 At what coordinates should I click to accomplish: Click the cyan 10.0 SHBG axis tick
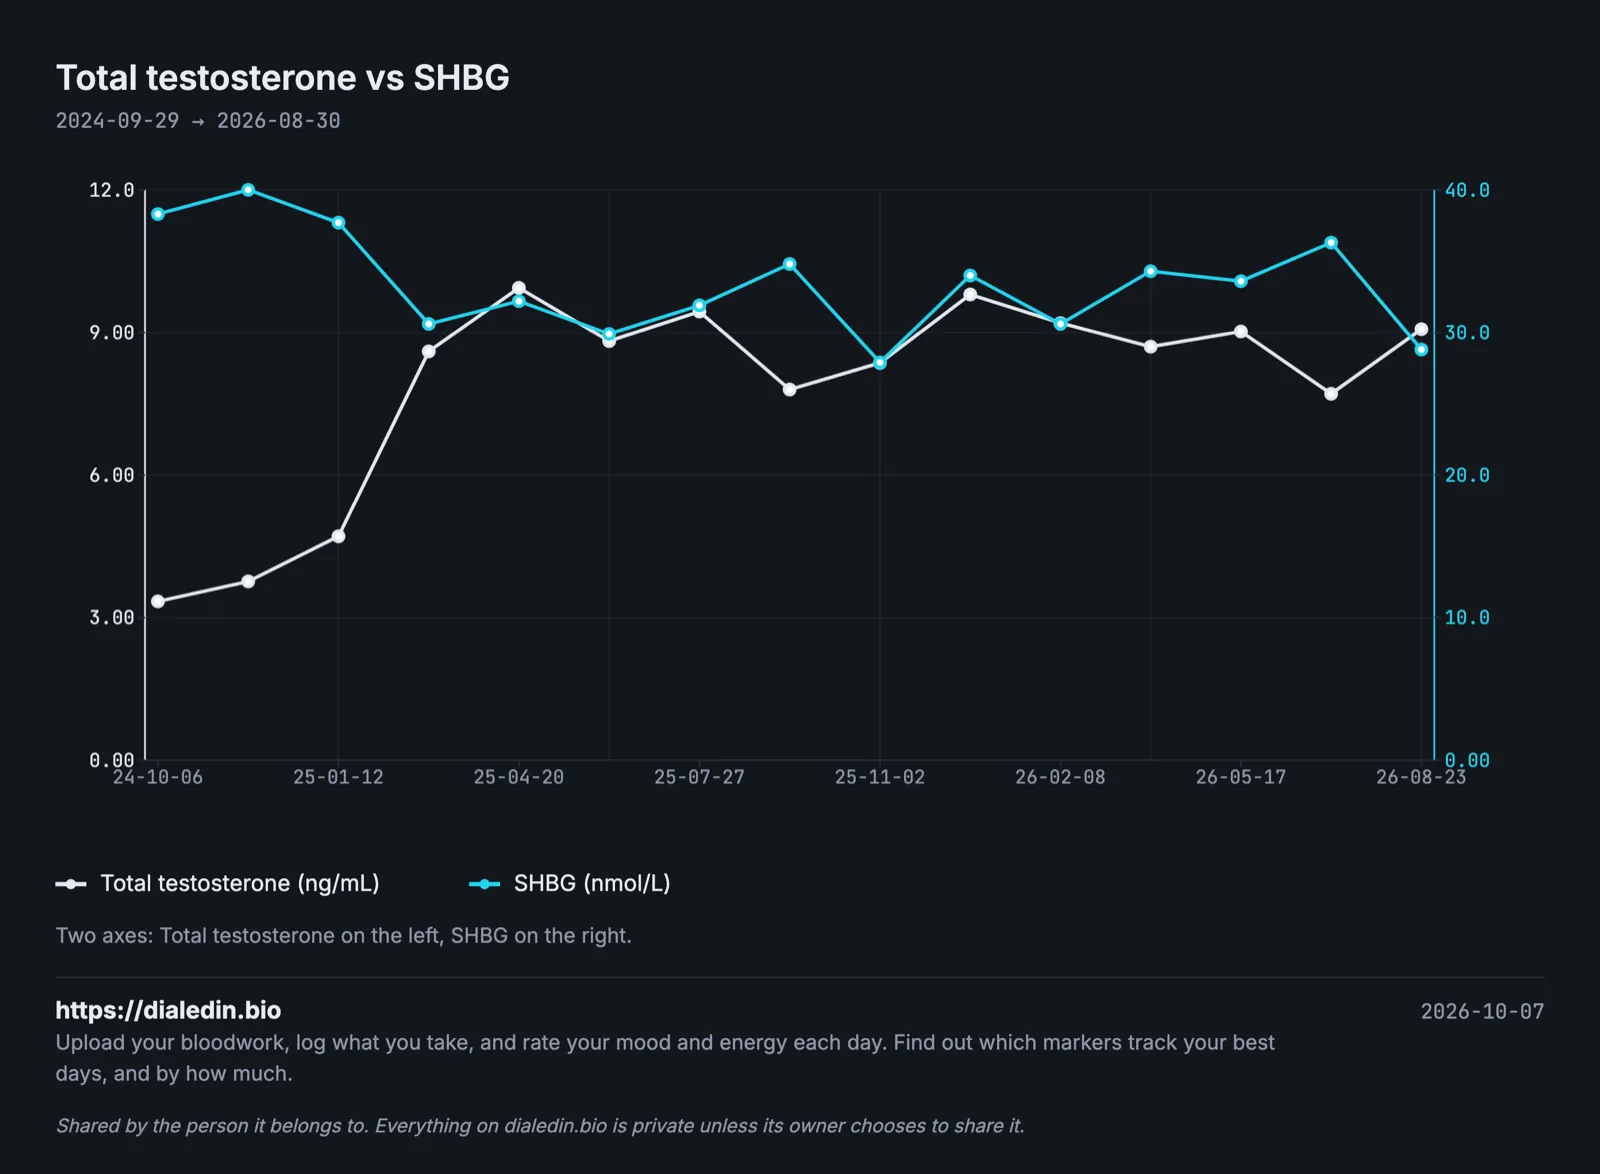point(1467,618)
